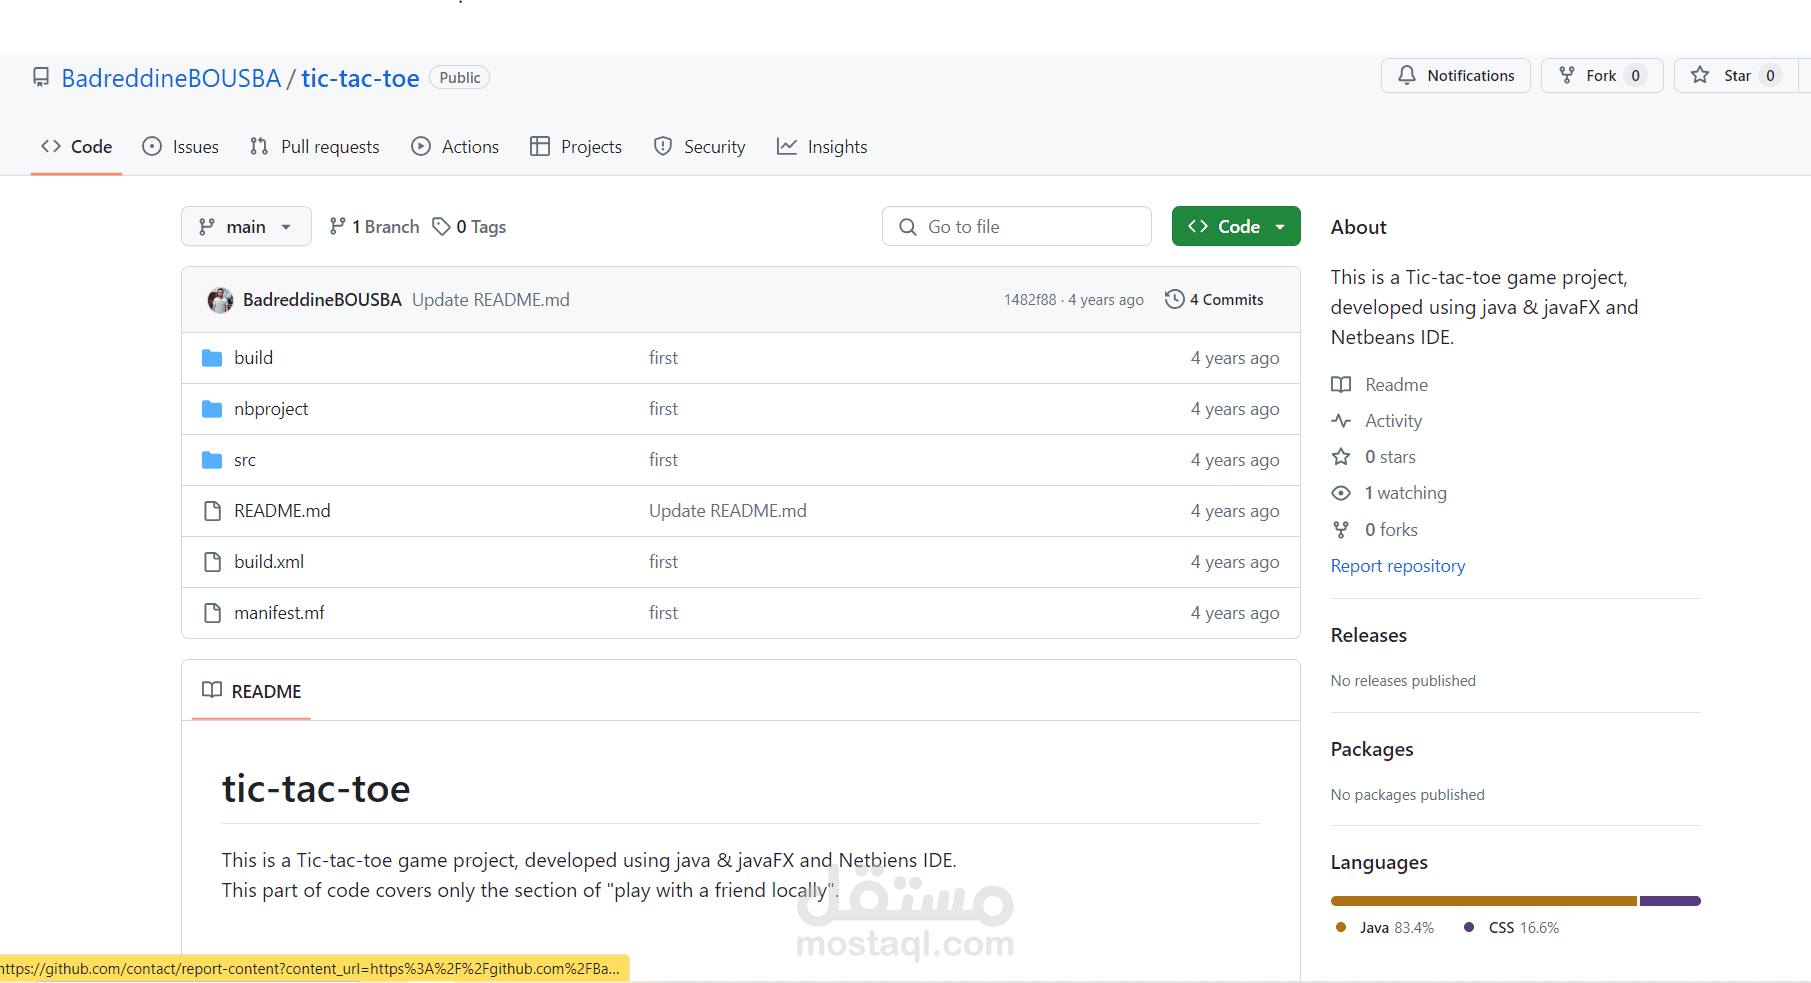
Task: Click the src folder icon
Action: (x=212, y=460)
